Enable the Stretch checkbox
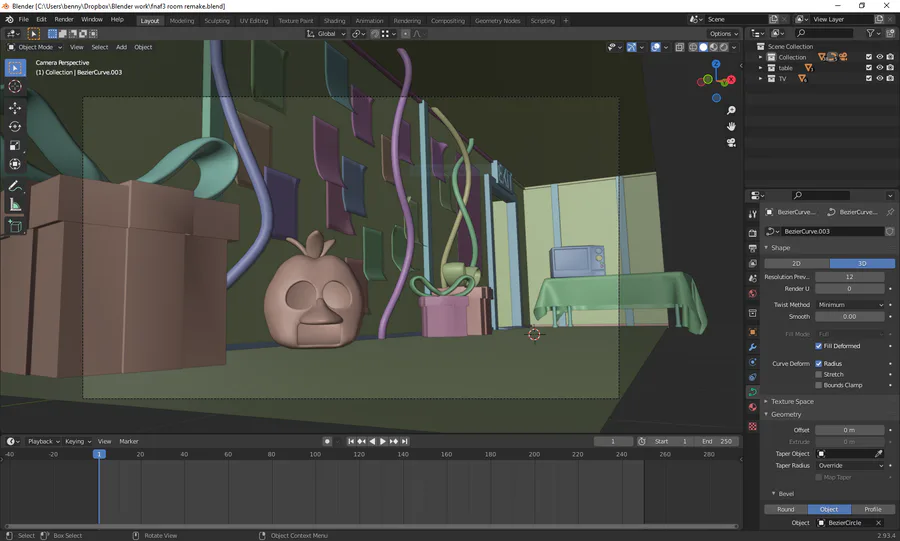The height and width of the screenshot is (541, 900). 820,374
